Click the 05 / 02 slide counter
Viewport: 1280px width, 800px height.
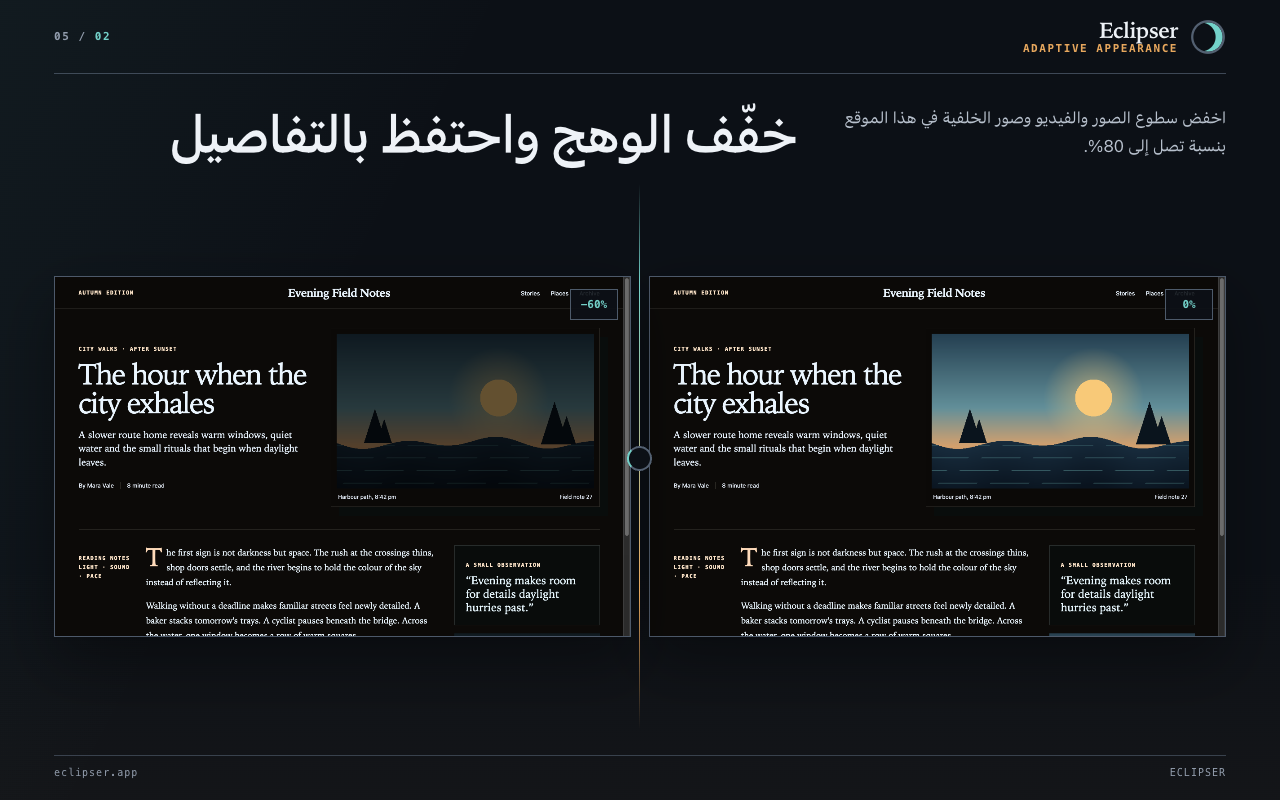[82, 36]
